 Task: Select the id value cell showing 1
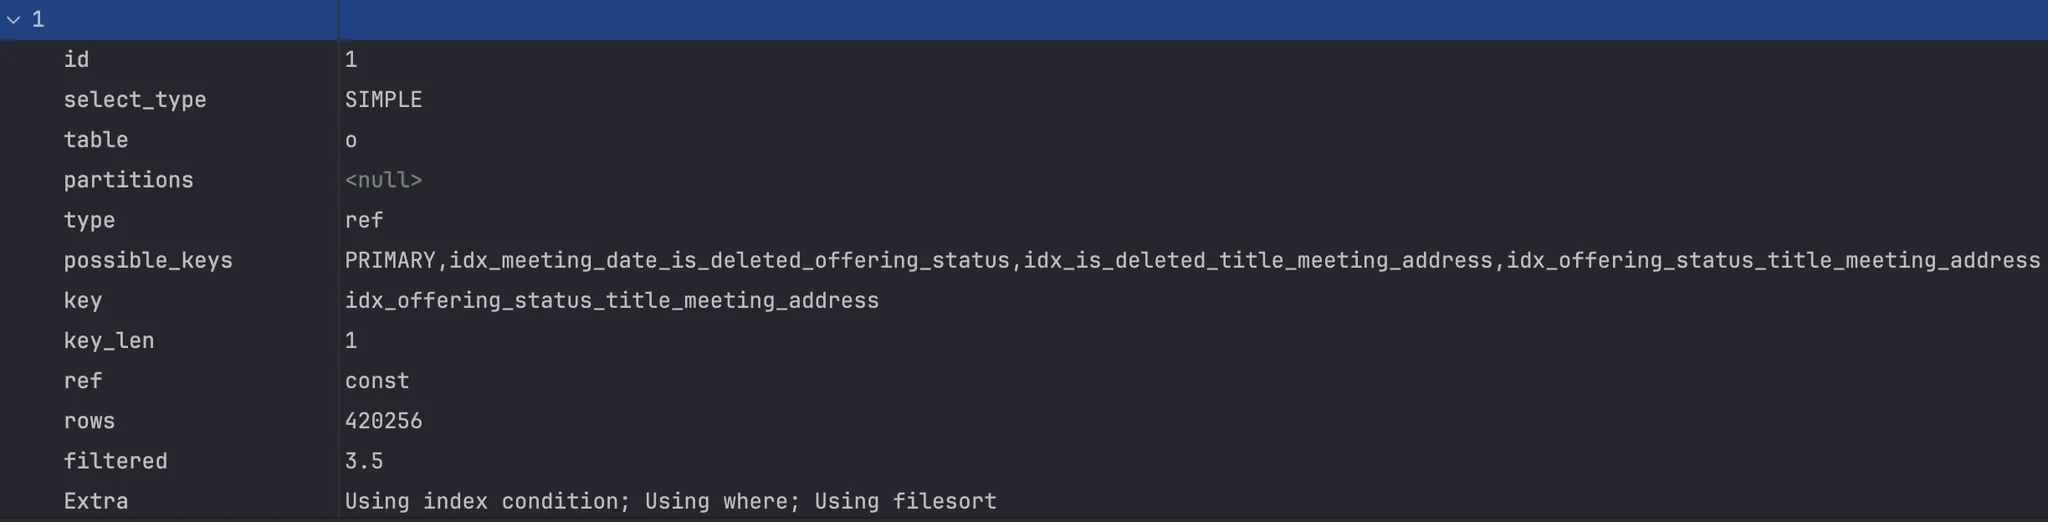(x=351, y=60)
